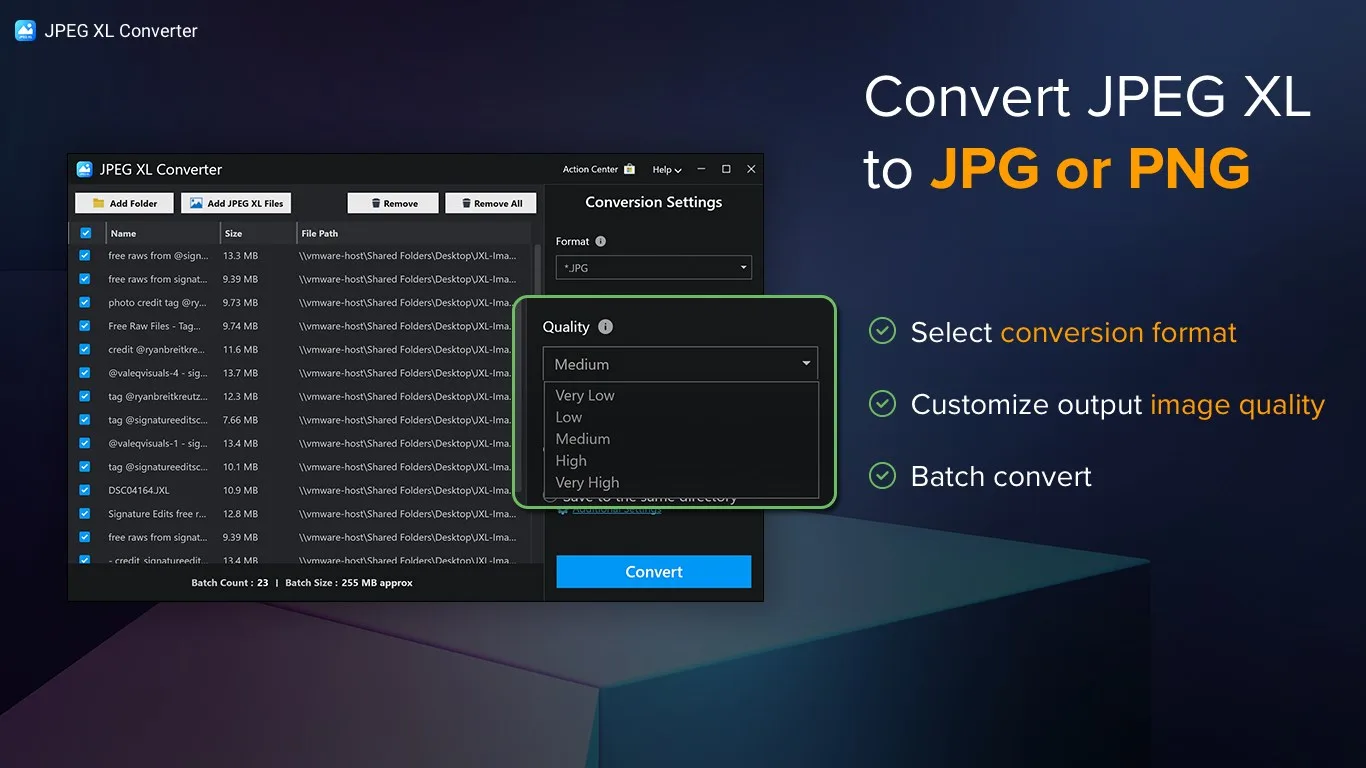
Task: Toggle the select-all checkbox in the header
Action: (x=85, y=233)
